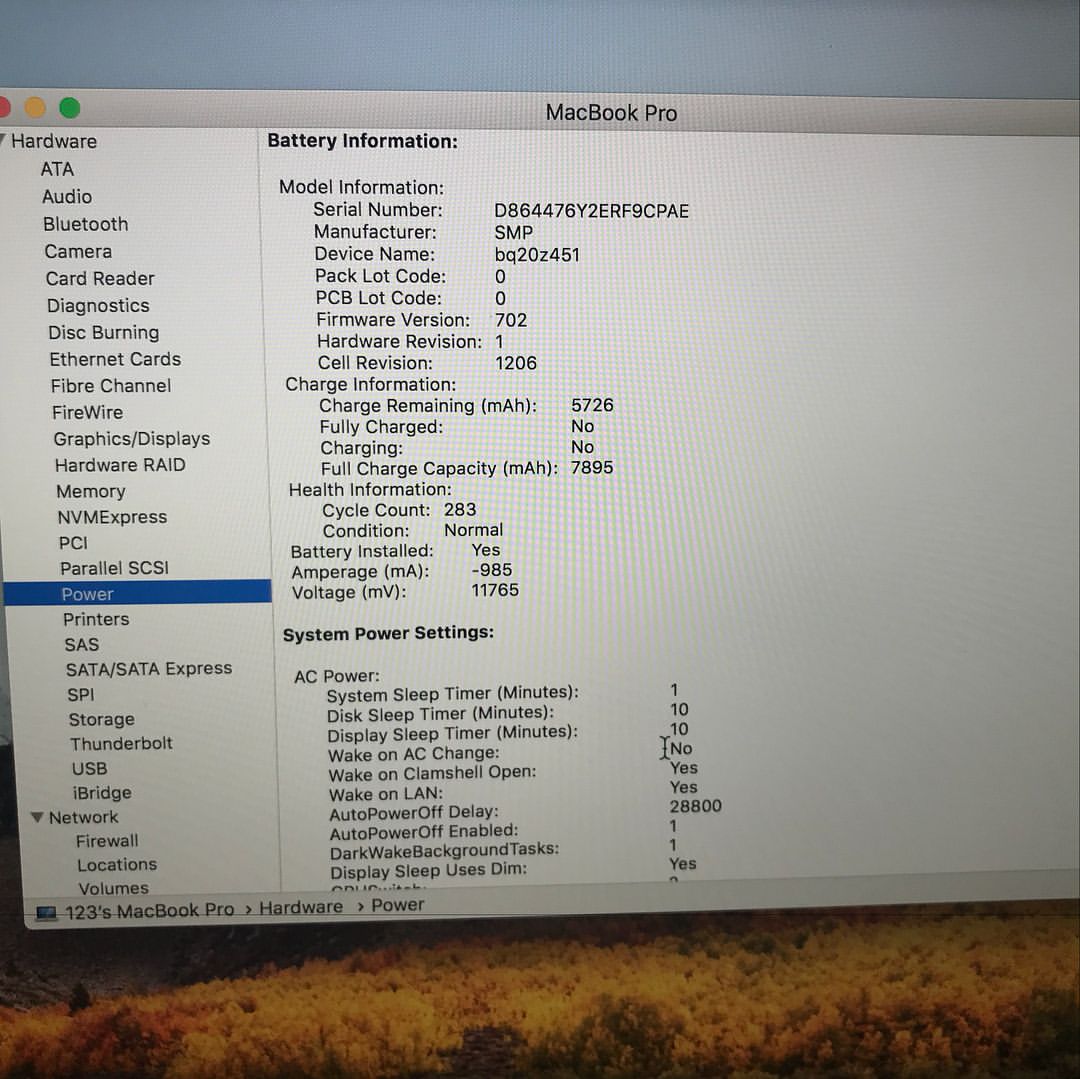1080x1079 pixels.
Task: Open the Card Reader entry
Action: pos(100,278)
